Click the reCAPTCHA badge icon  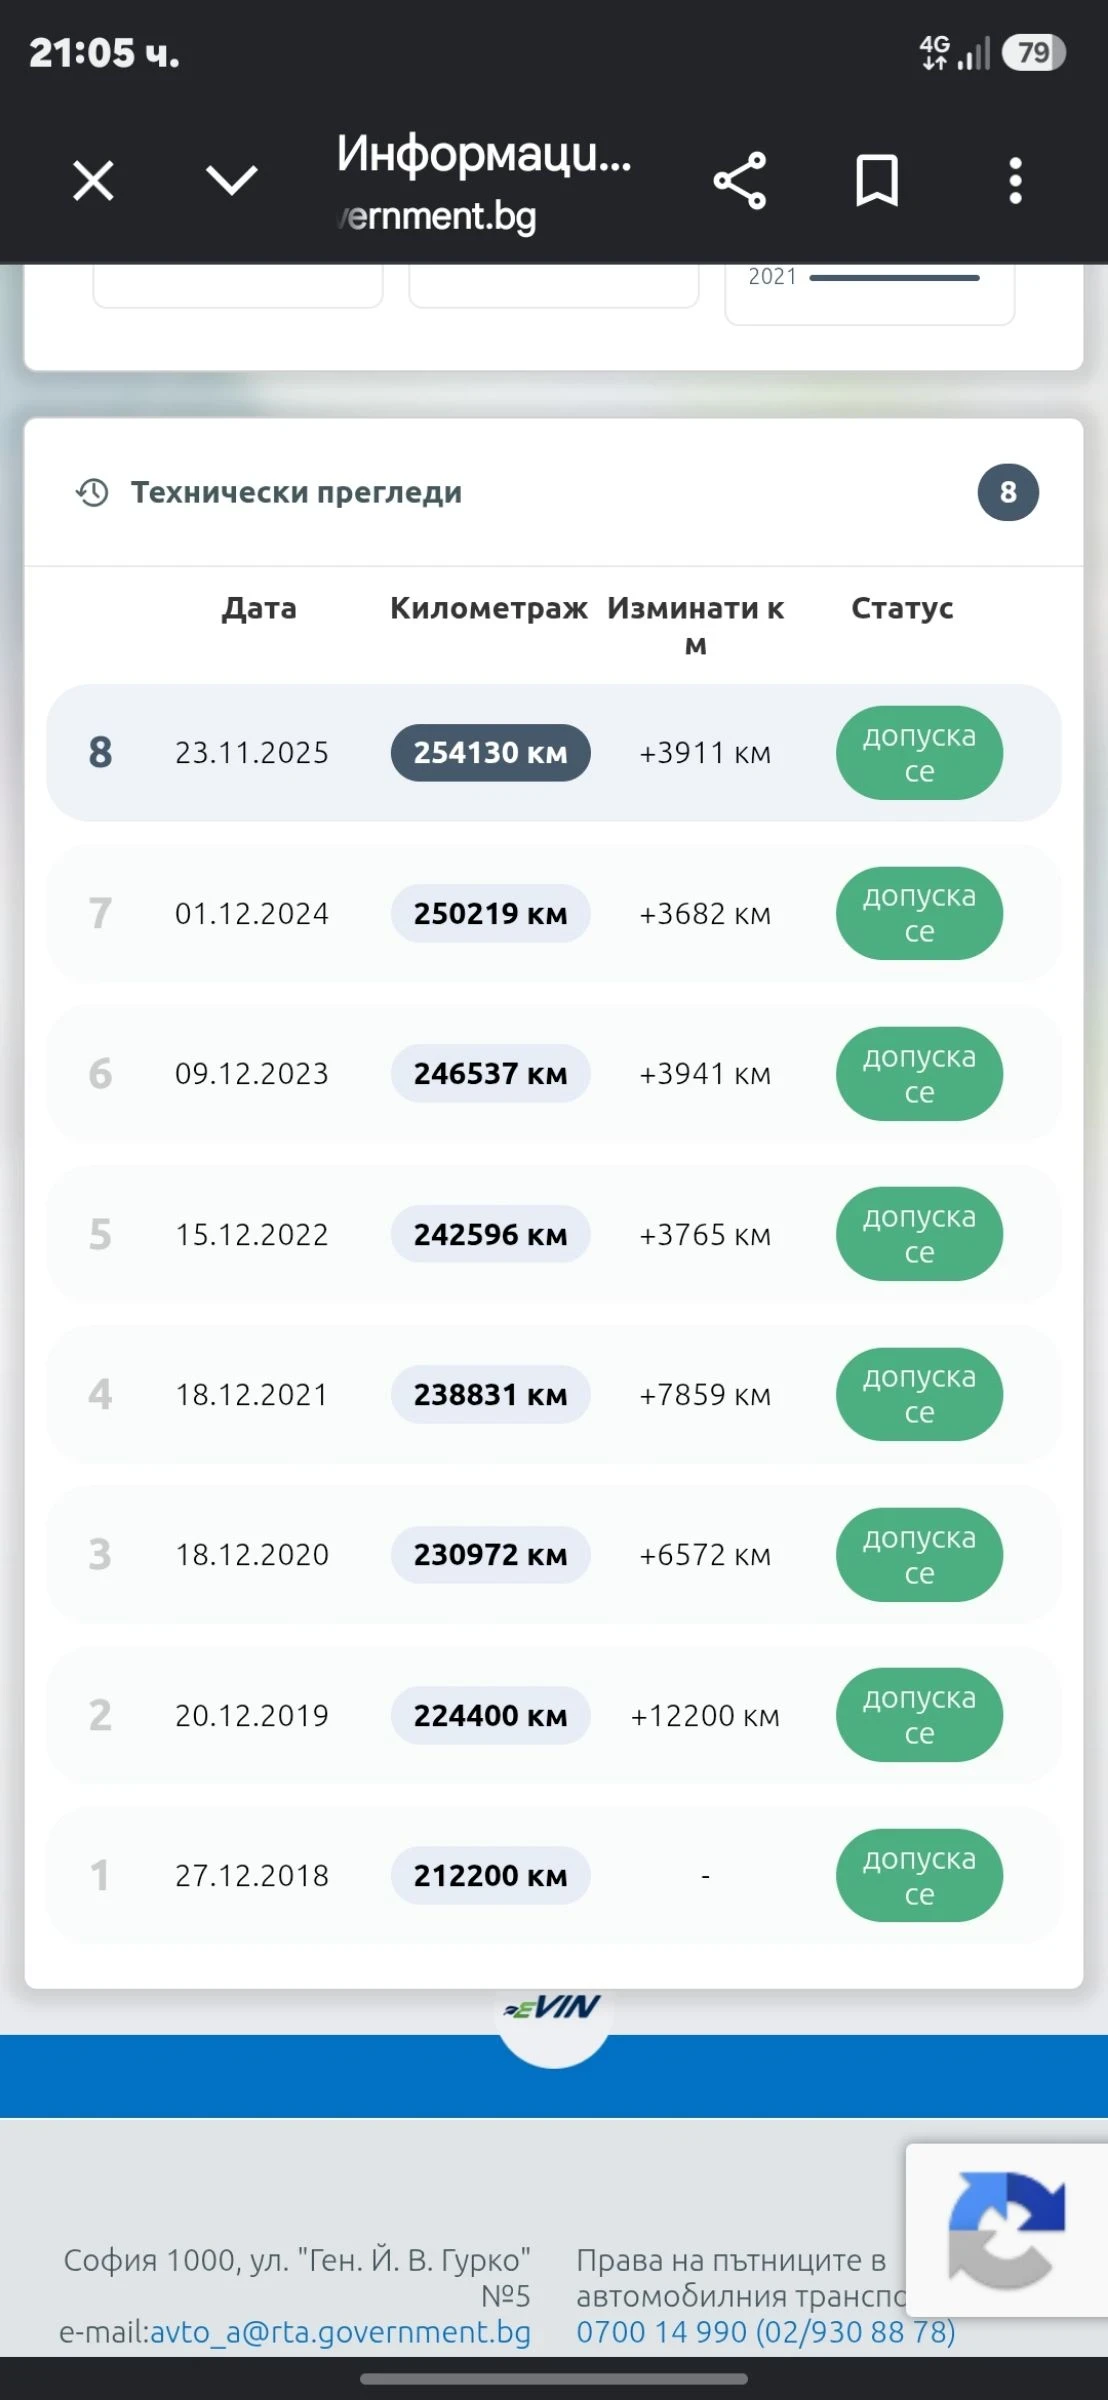tap(1007, 2230)
